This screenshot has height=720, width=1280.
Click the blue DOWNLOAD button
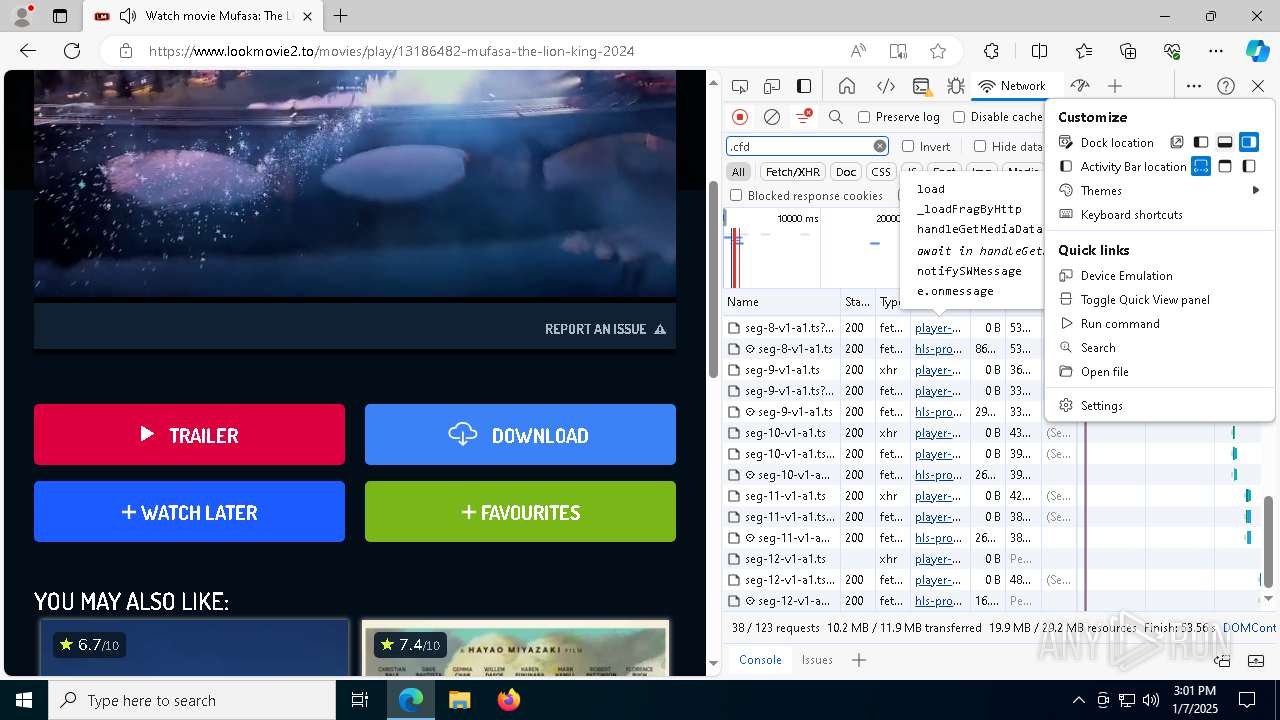coord(520,434)
